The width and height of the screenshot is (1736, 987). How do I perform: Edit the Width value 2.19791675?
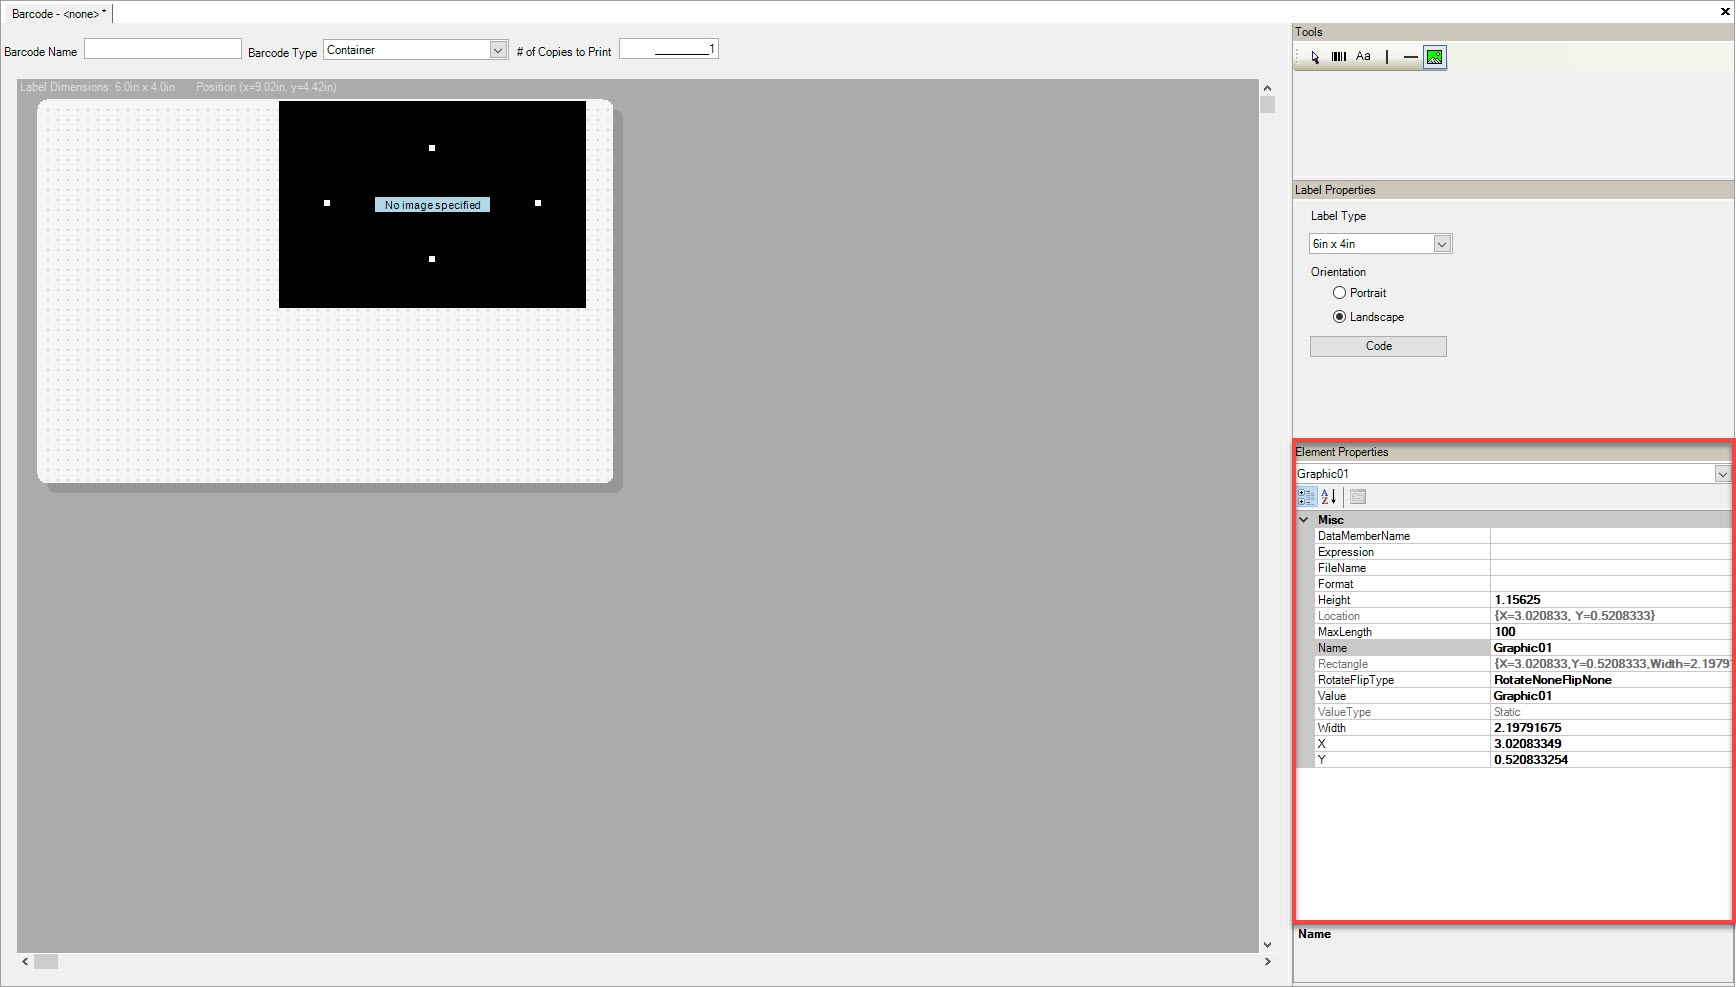click(1610, 728)
